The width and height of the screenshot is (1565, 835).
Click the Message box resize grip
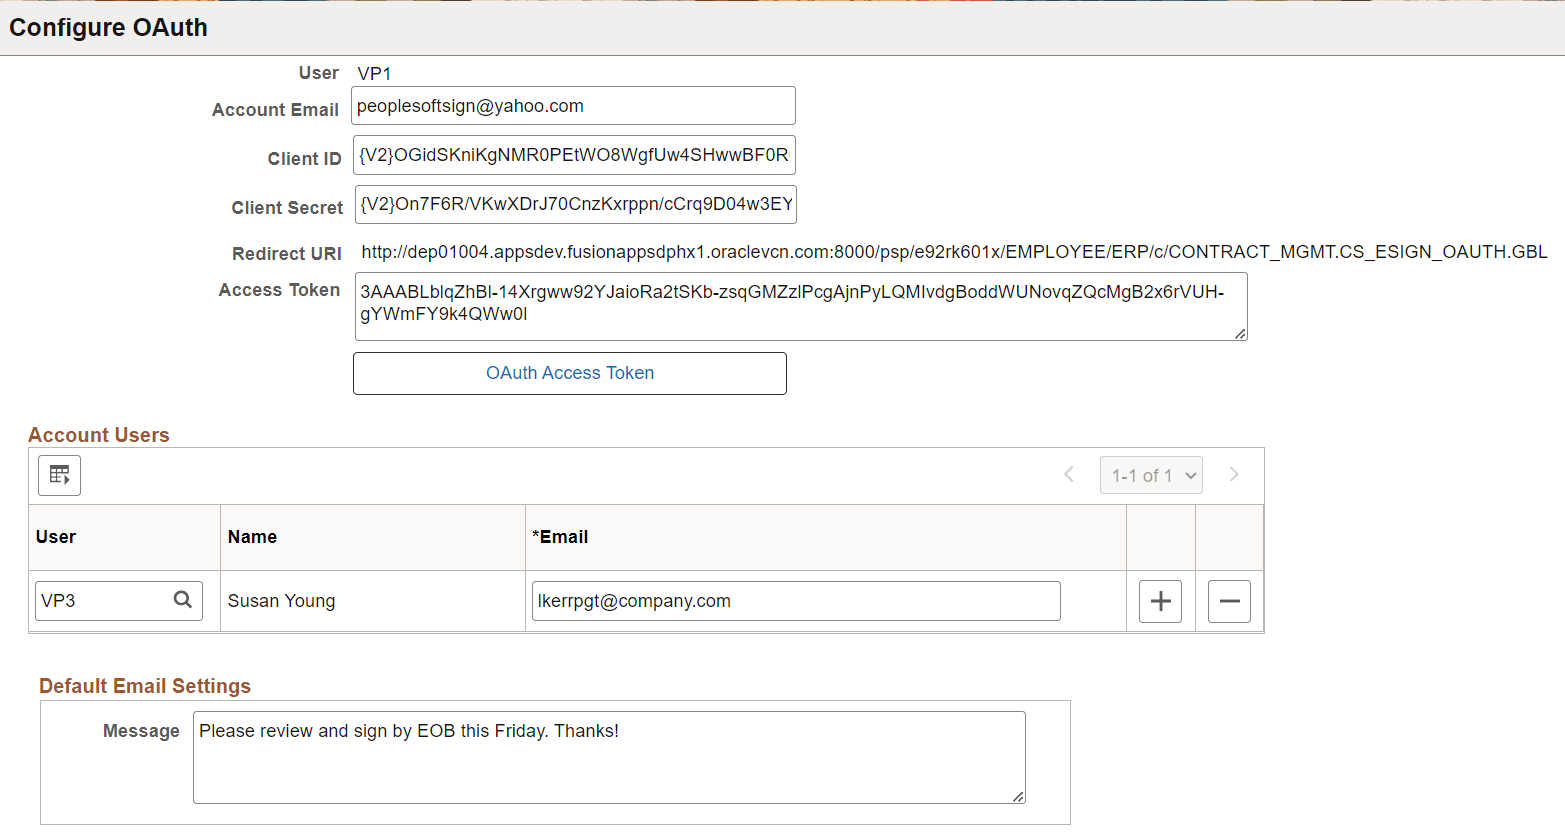pyautogui.click(x=1020, y=799)
